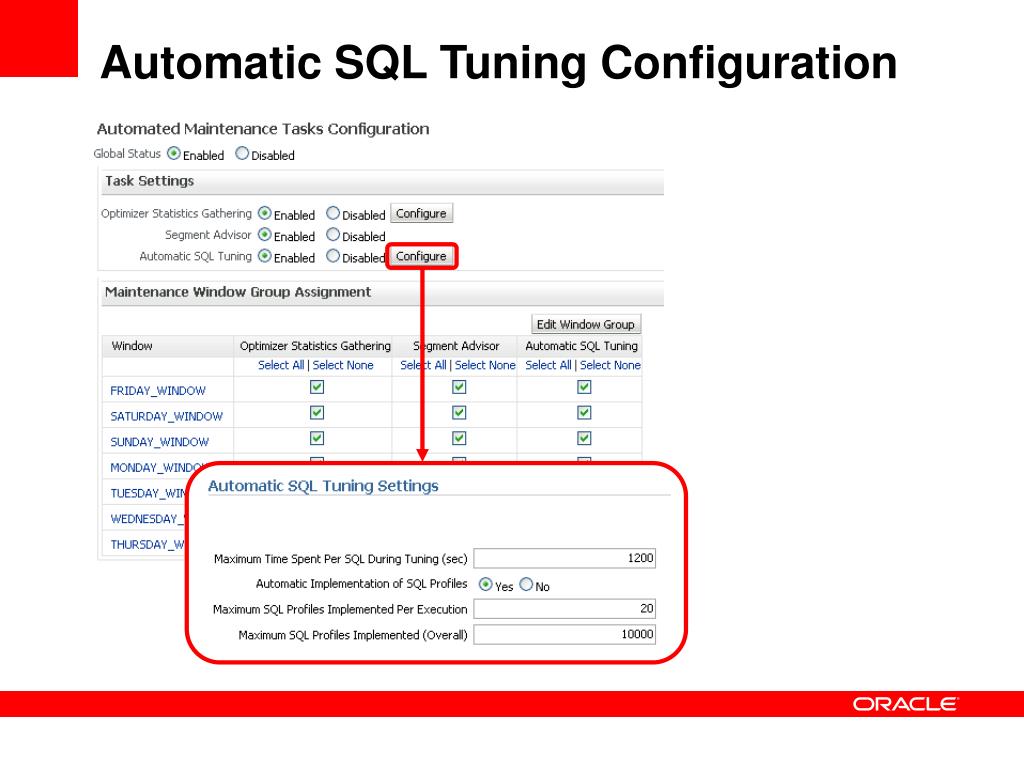Open WEDNESDAY_WINDOW link
Image resolution: width=1024 pixels, height=768 pixels.
(148, 519)
